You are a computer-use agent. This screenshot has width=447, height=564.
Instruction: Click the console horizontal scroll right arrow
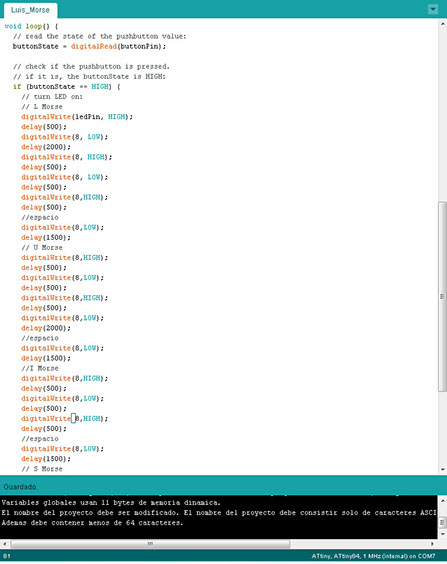coord(433,544)
